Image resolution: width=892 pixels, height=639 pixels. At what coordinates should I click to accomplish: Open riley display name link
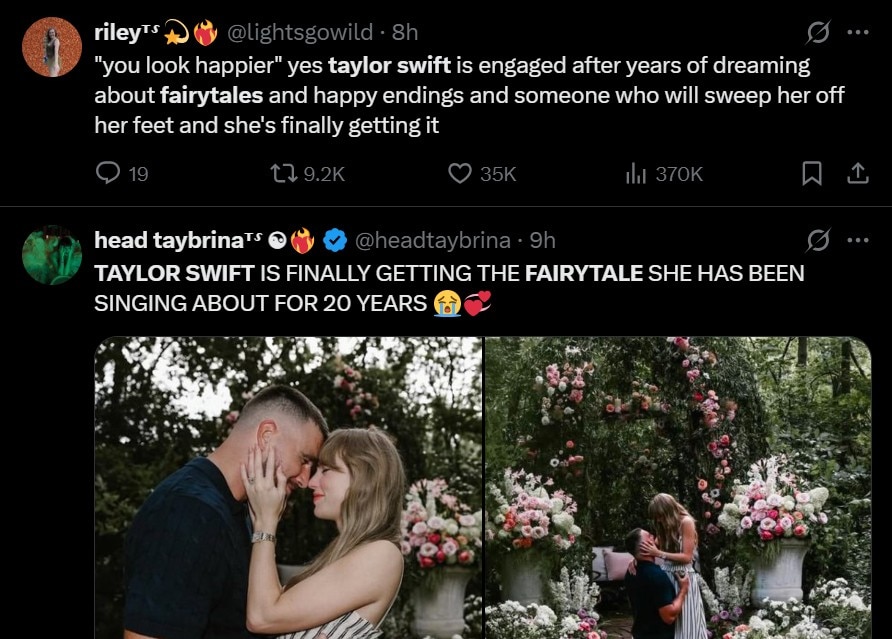(x=119, y=32)
